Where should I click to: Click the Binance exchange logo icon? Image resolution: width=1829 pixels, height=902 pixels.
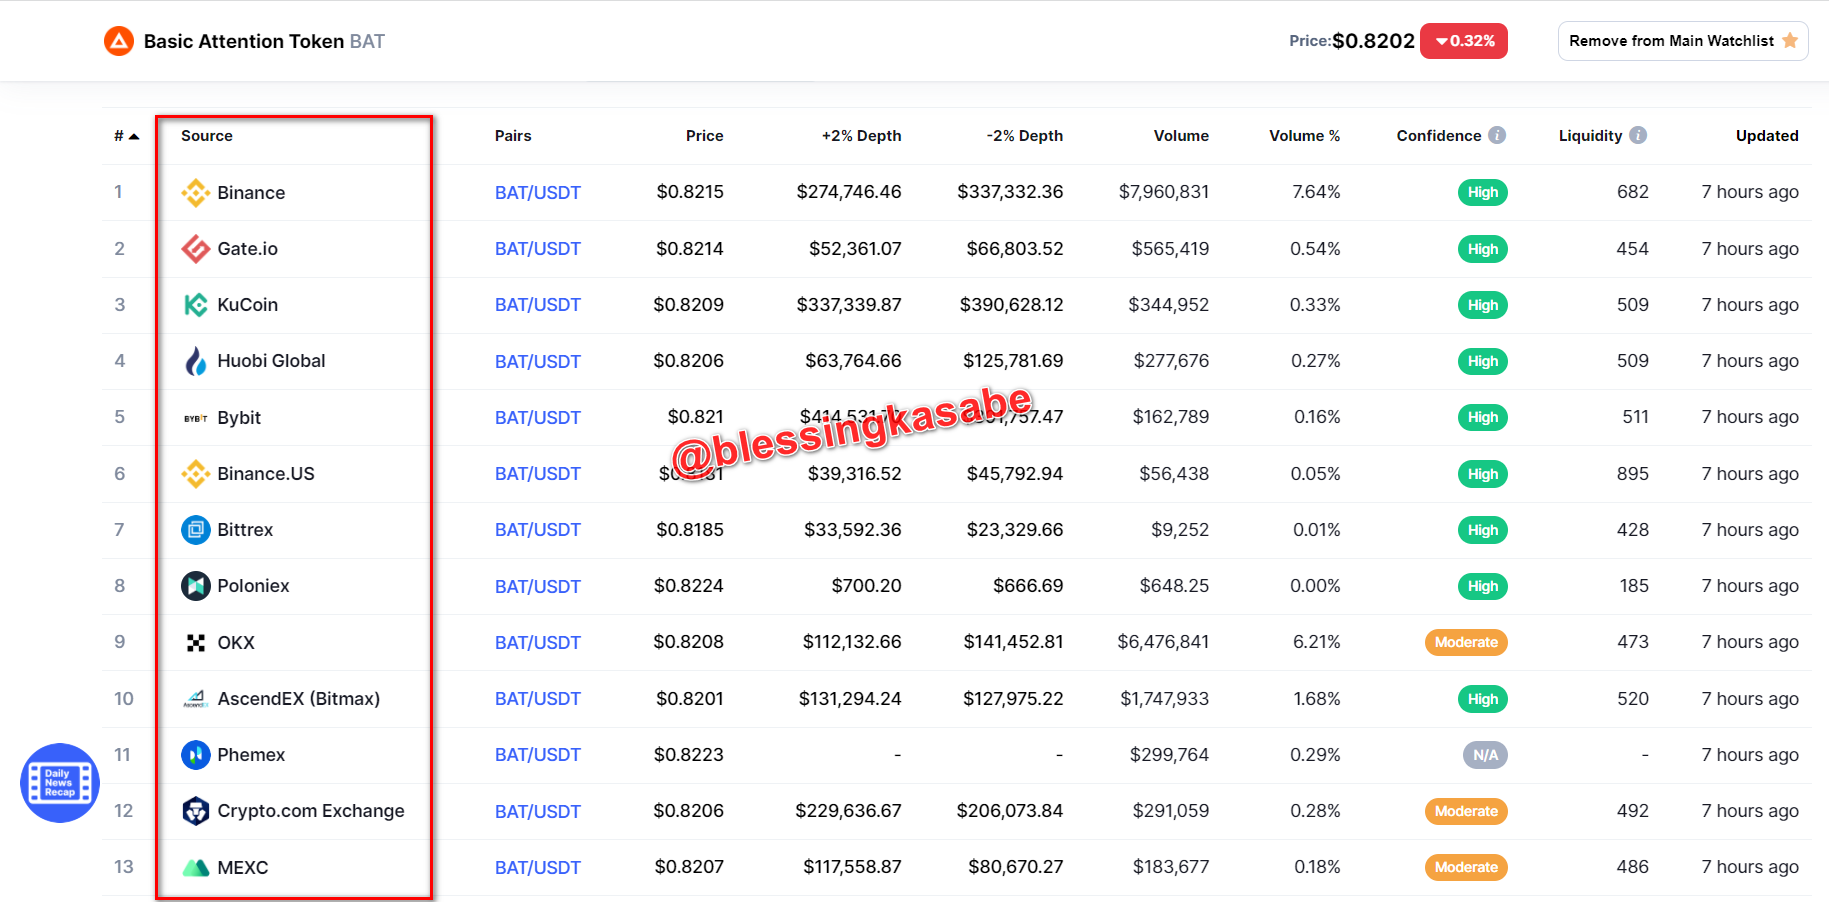coord(196,193)
